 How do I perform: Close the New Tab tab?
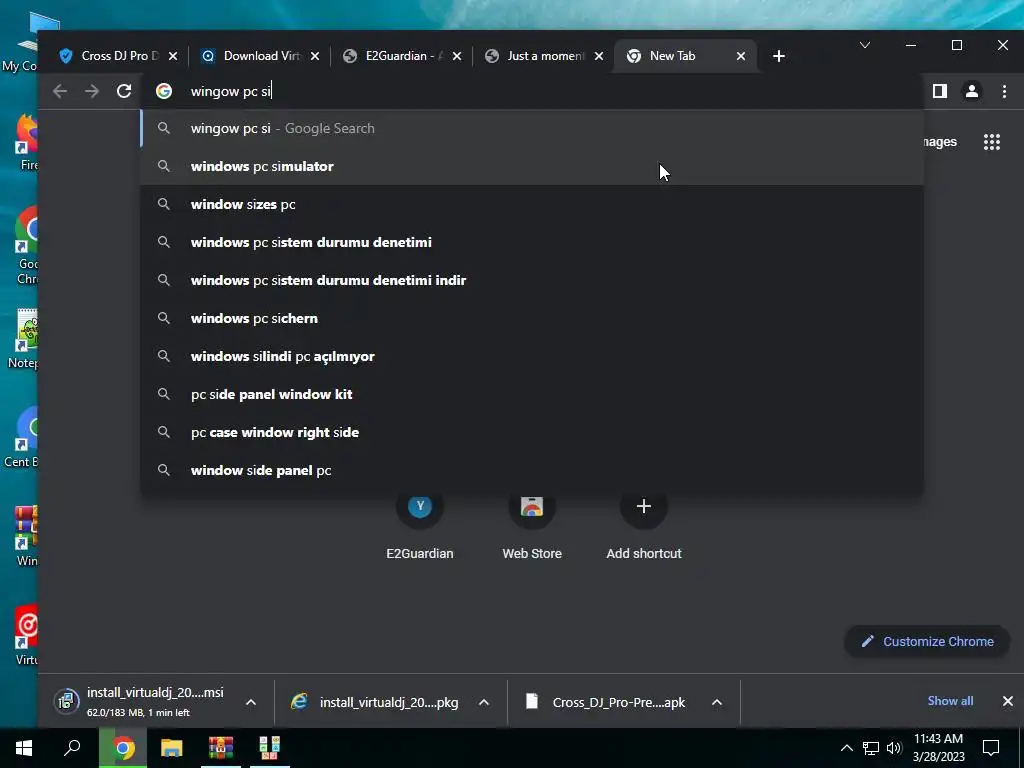point(741,56)
